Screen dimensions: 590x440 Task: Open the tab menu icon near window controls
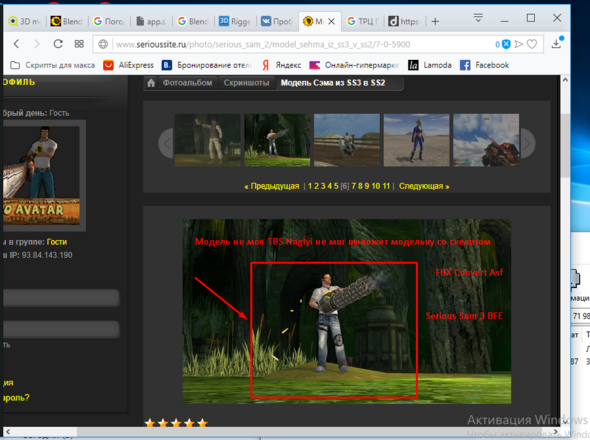(x=478, y=18)
